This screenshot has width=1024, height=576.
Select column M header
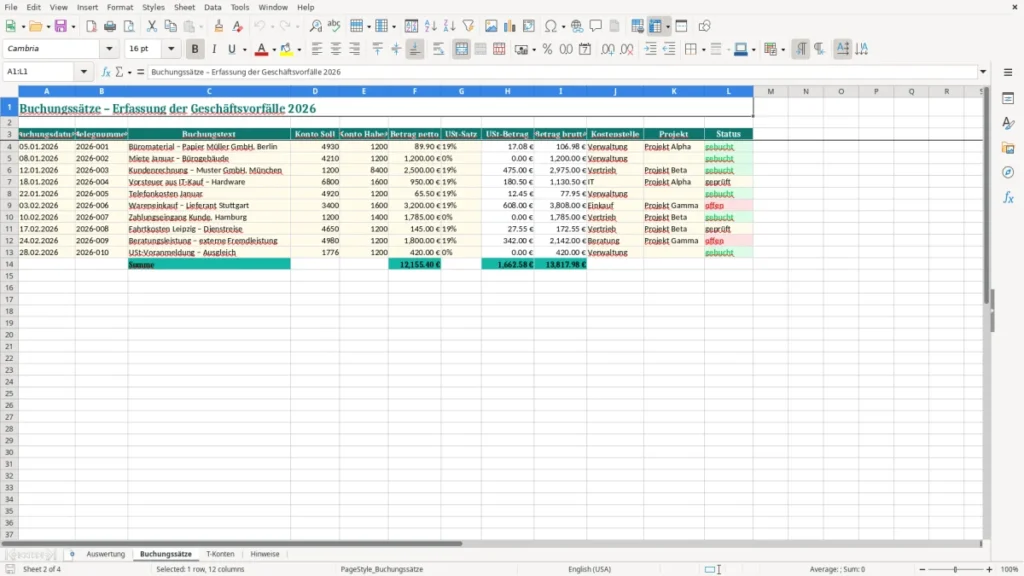[771, 91]
